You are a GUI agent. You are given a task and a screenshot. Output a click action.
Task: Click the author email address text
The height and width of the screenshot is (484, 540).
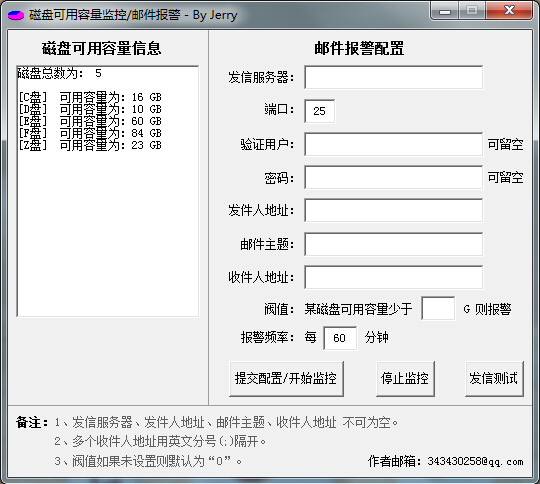tap(475, 461)
